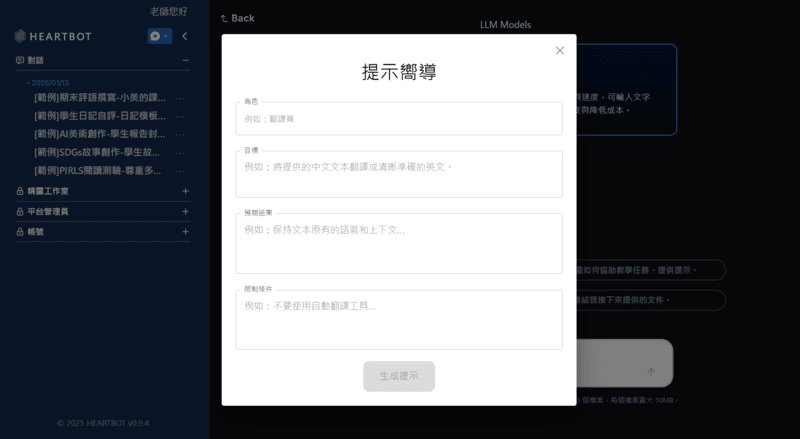Click into the 限制條件 text area
This screenshot has height=439, width=800.
point(399,319)
